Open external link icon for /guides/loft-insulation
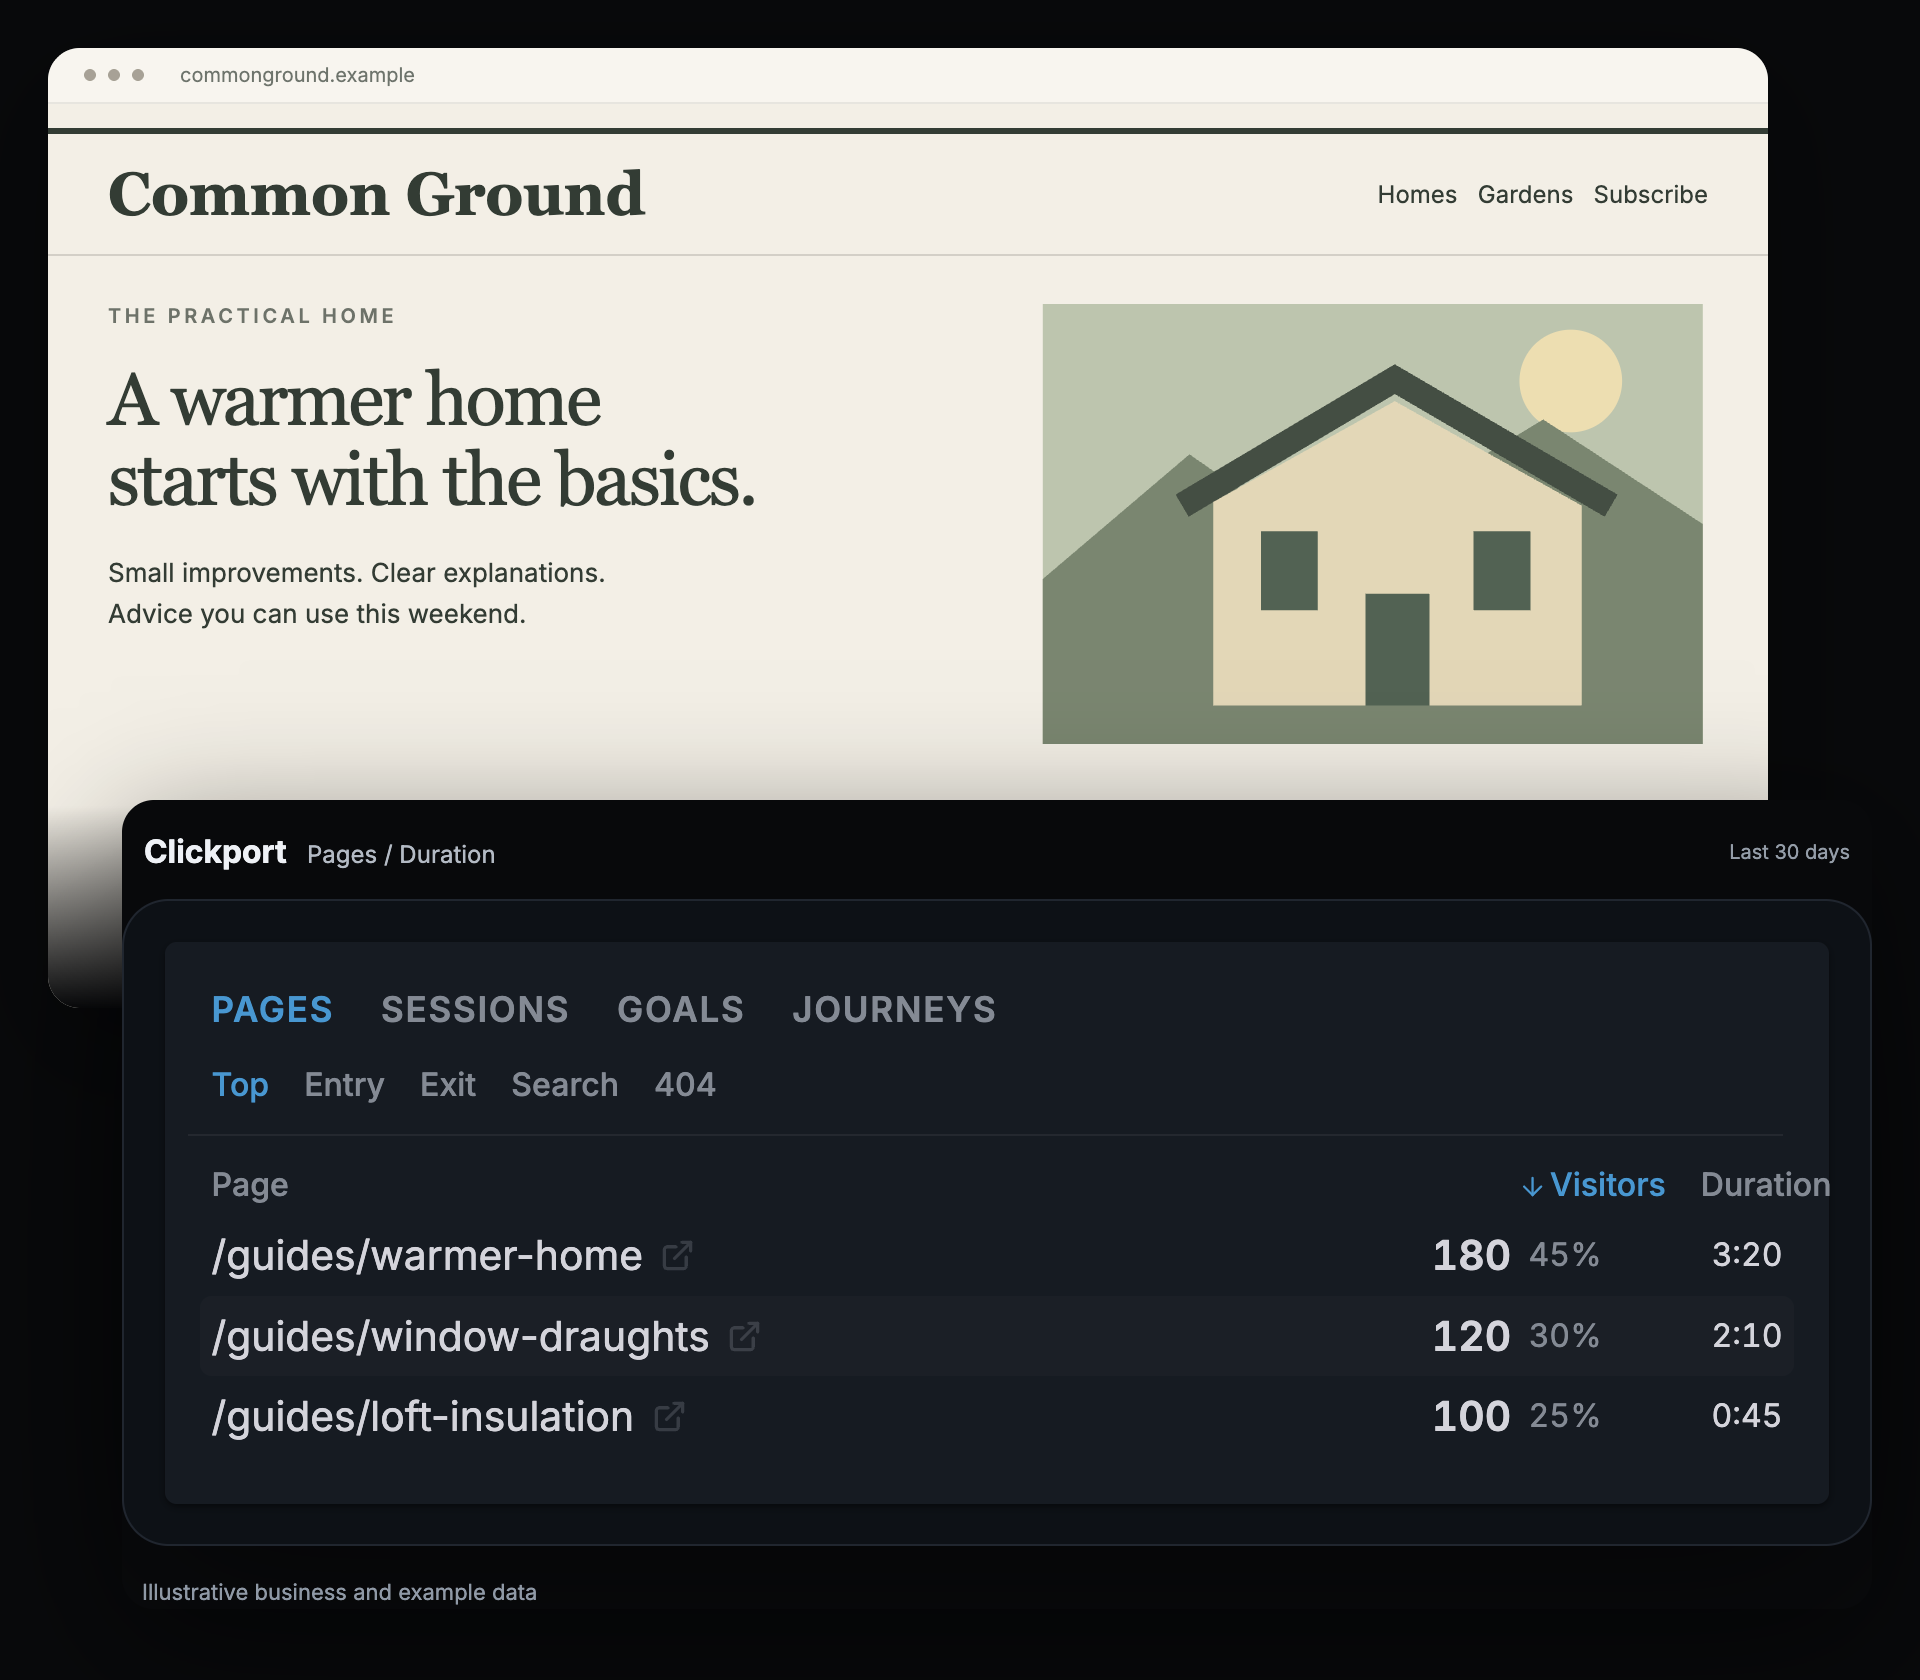The image size is (1920, 1680). click(669, 1416)
